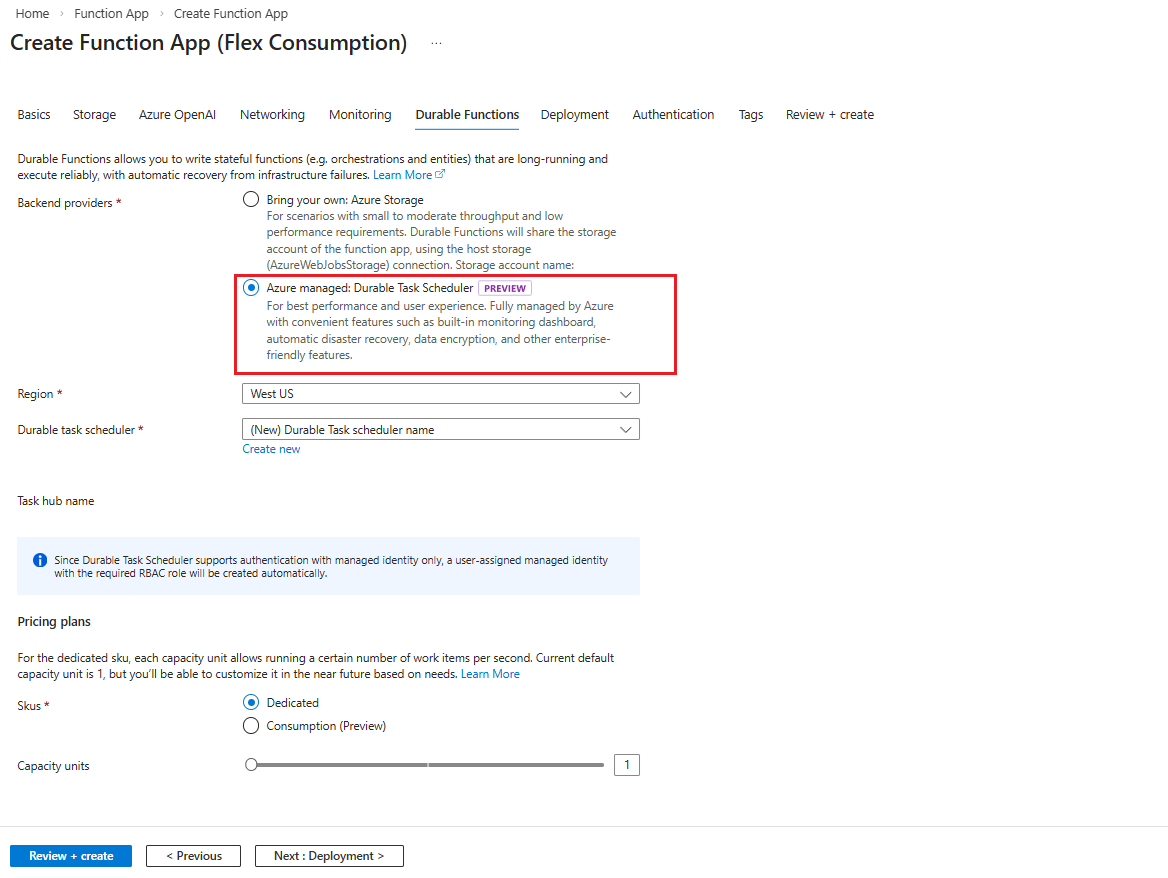Go to the Tags tab
The width and height of the screenshot is (1168, 878).
[x=751, y=114]
